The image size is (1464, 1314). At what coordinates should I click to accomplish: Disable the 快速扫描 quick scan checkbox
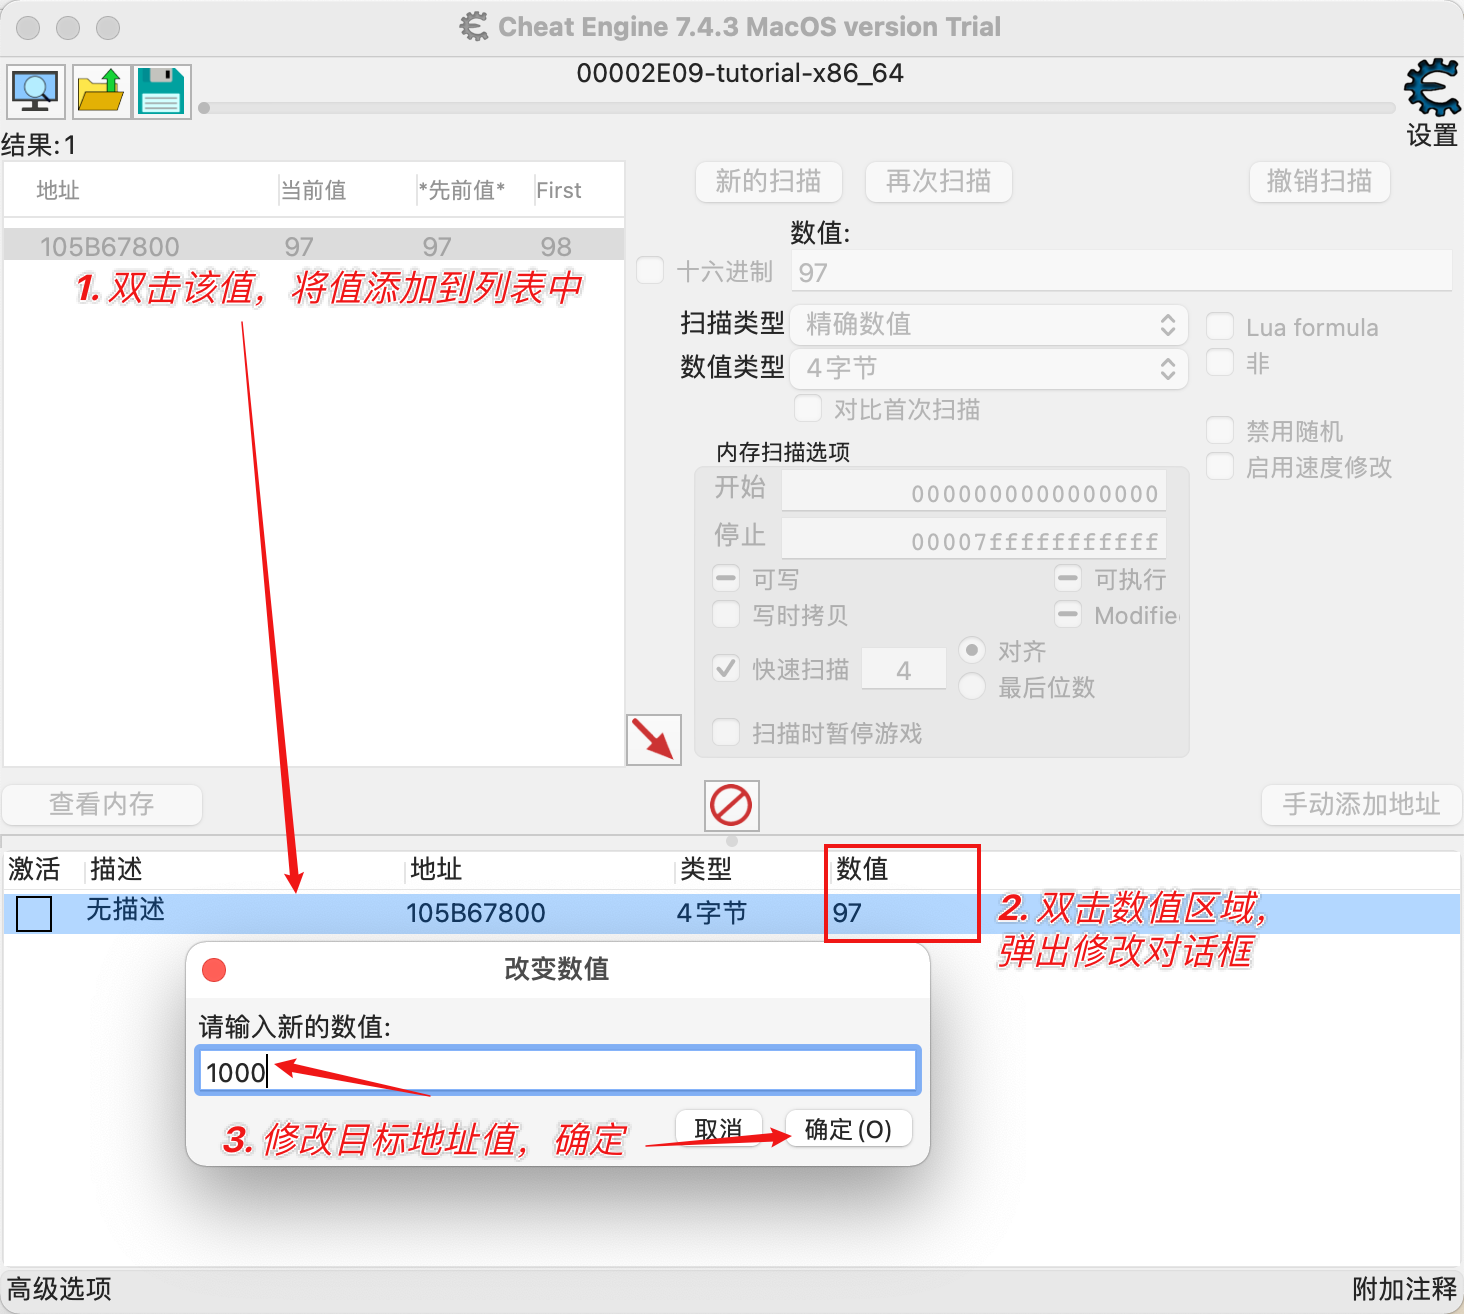click(x=726, y=668)
